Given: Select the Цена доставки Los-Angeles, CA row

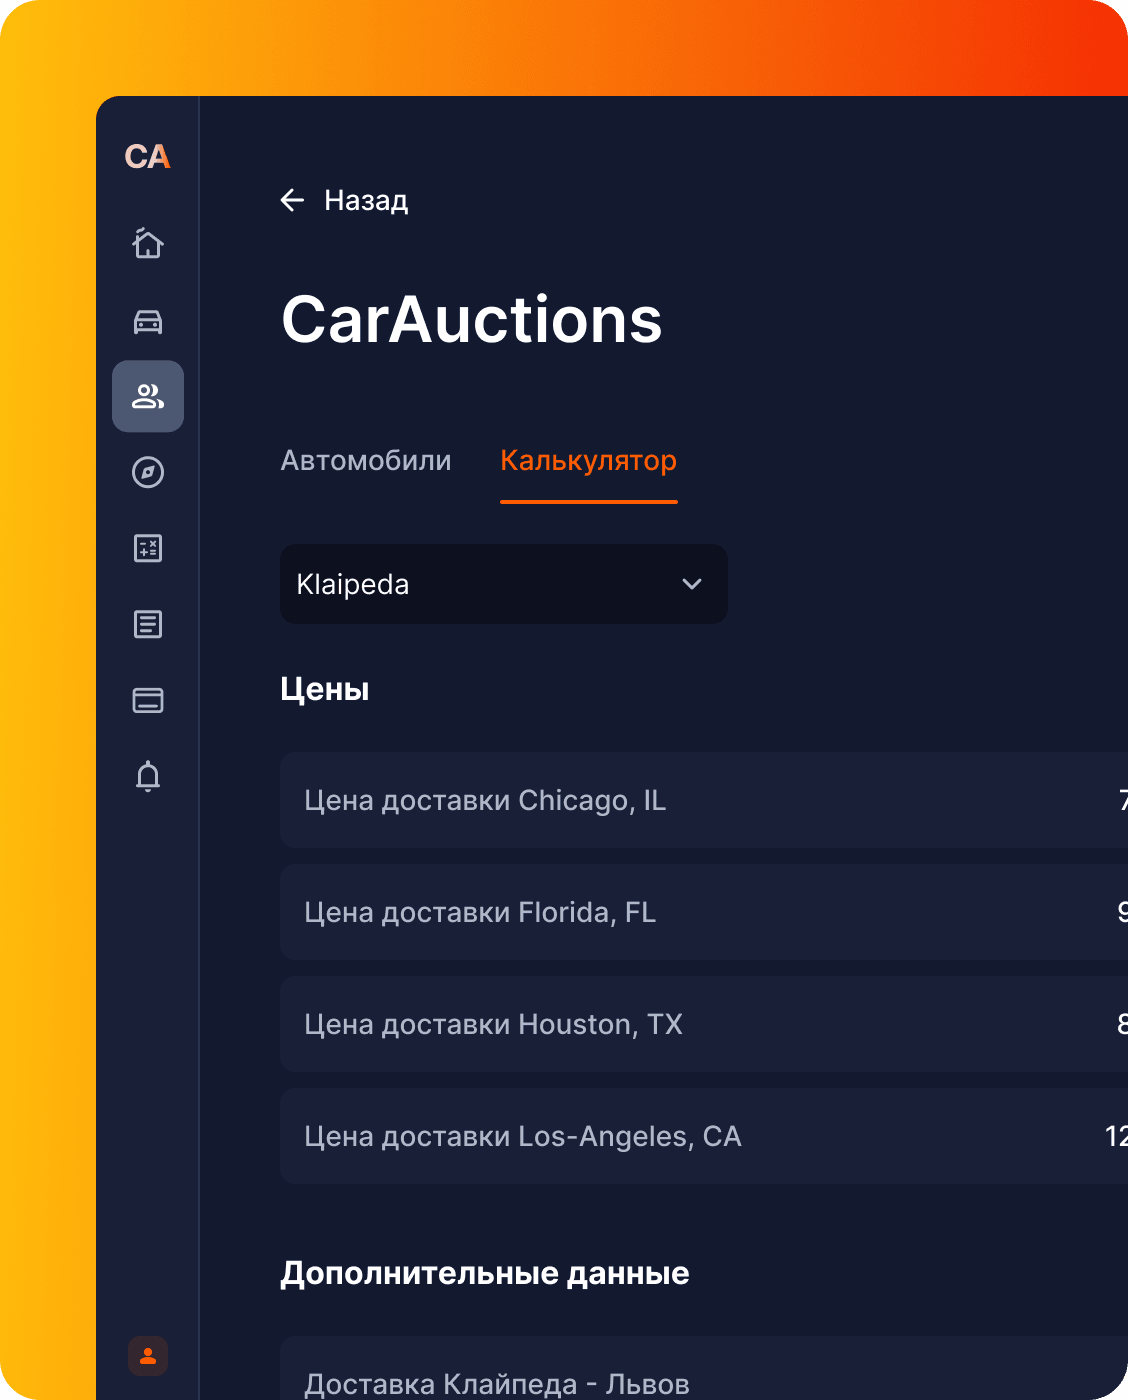Looking at the screenshot, I should click(x=704, y=1136).
